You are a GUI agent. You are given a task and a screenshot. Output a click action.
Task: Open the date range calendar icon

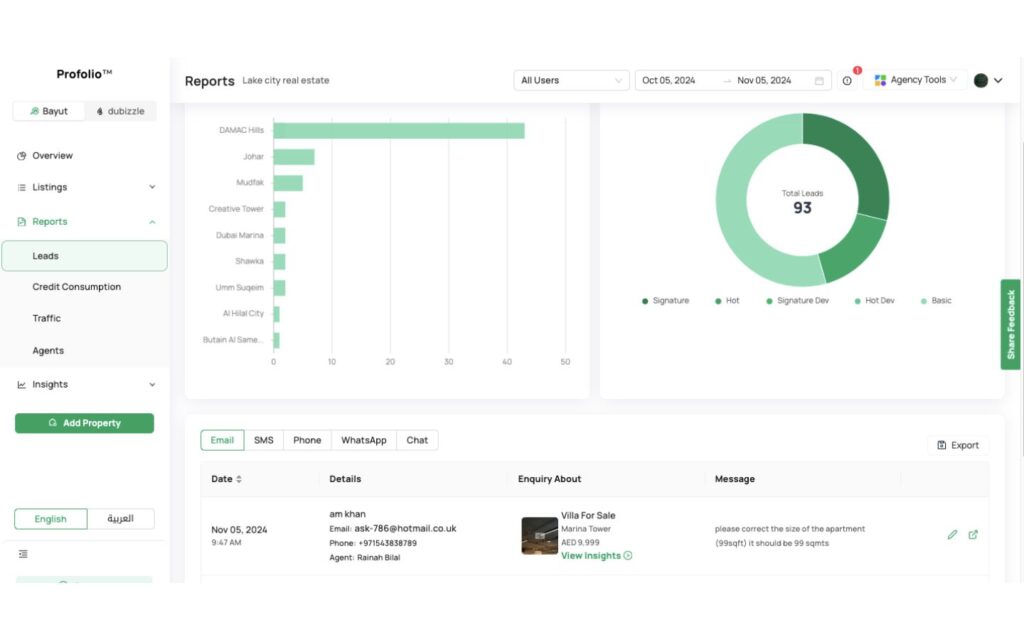click(x=819, y=80)
